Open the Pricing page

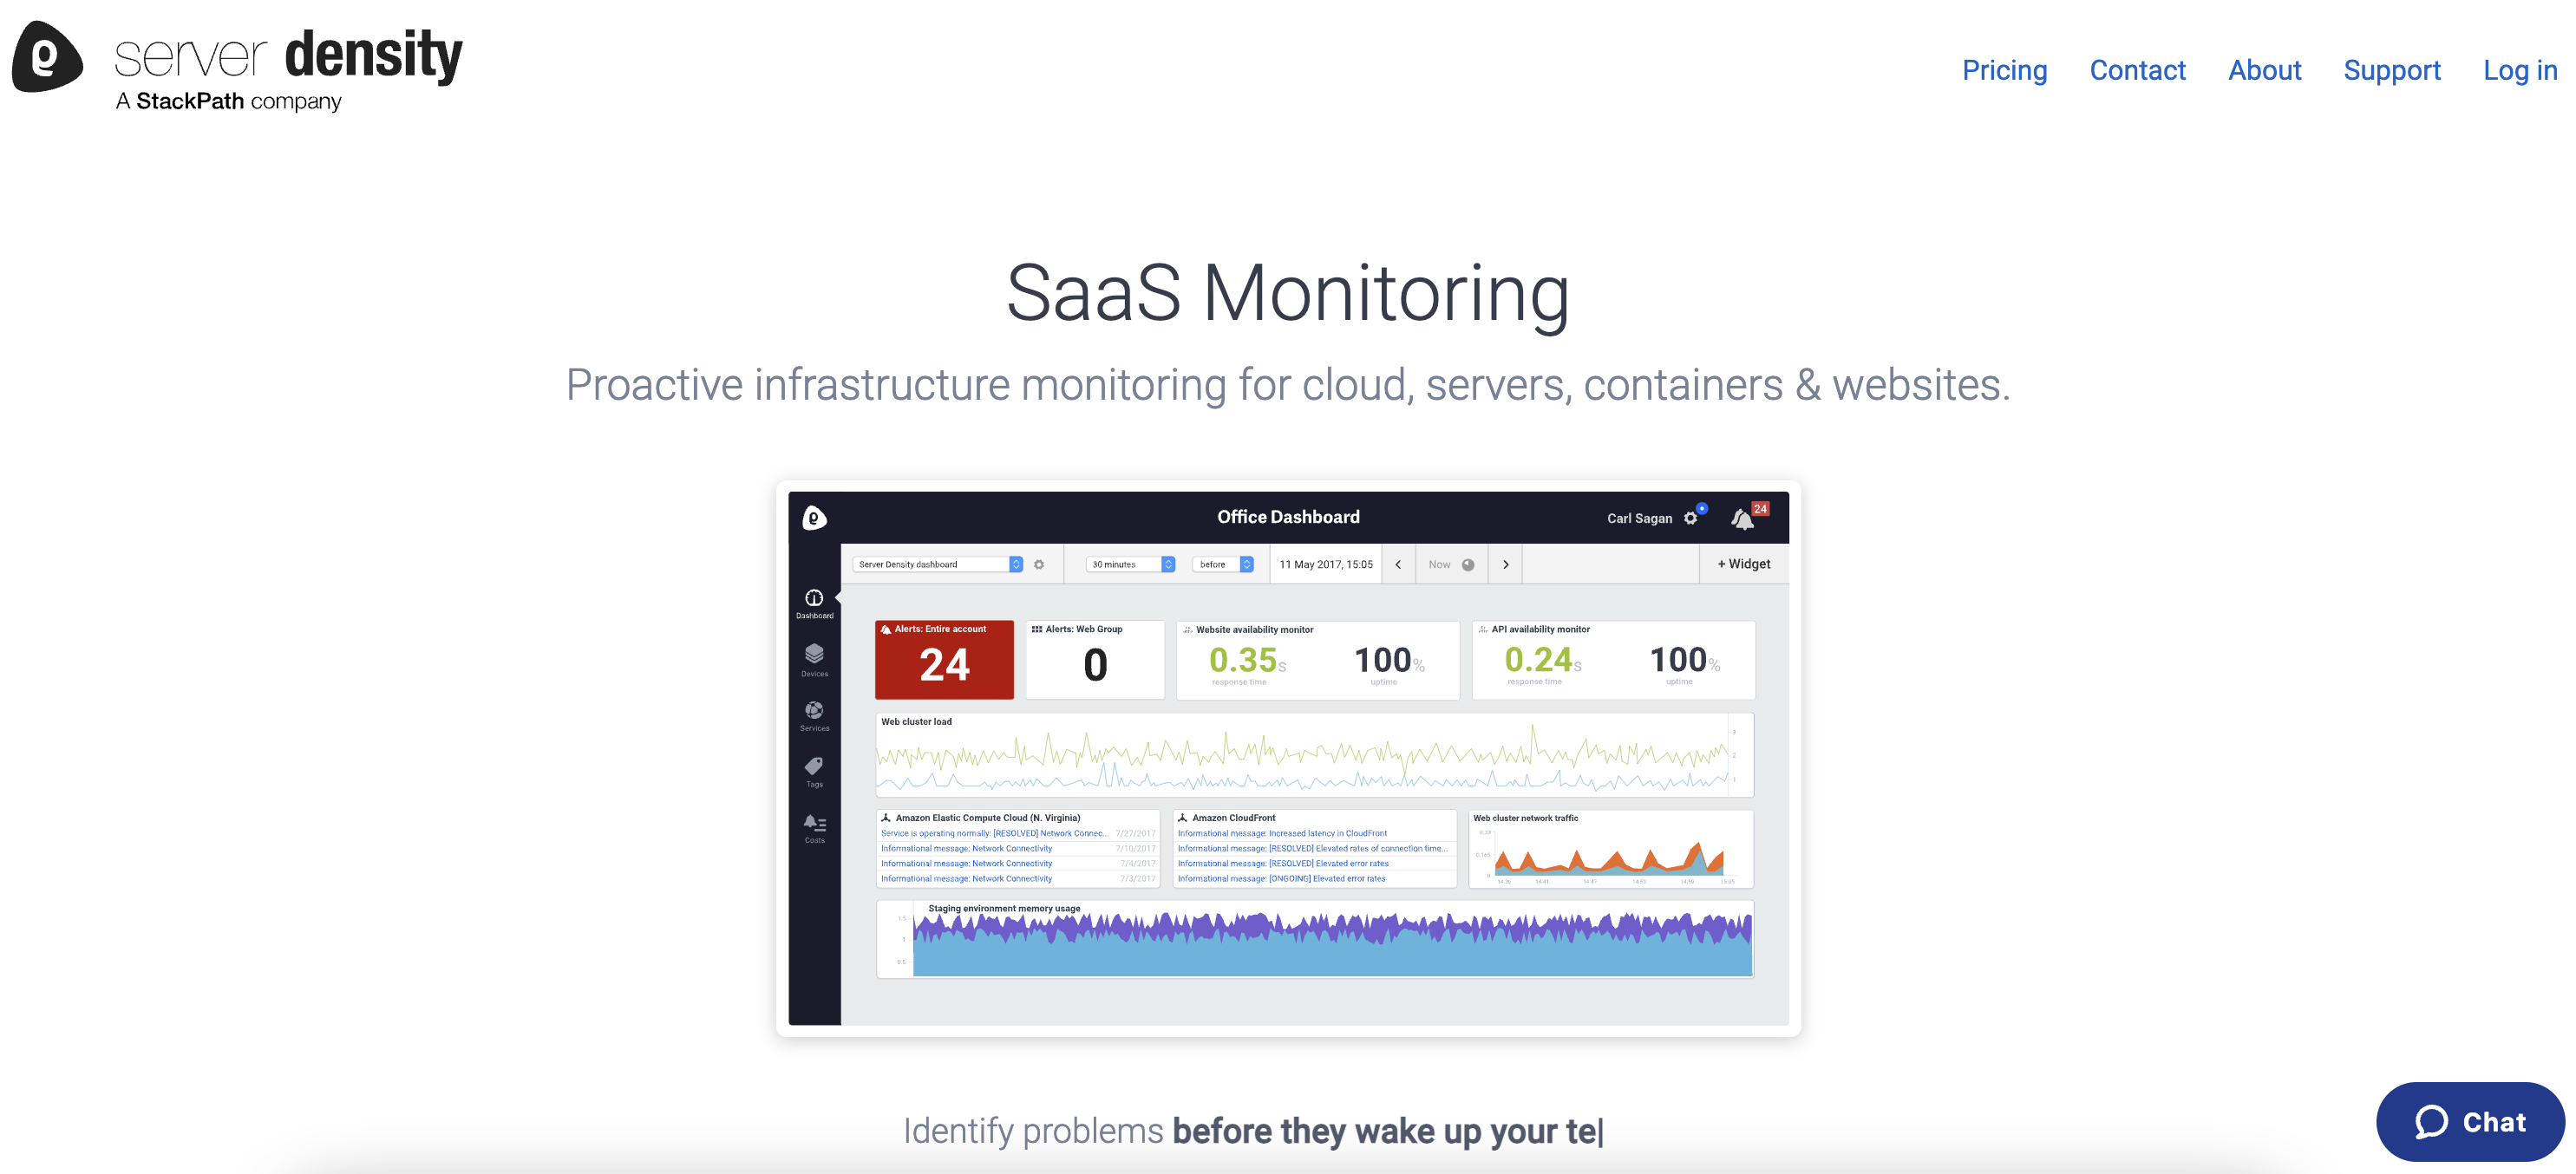coord(2004,70)
